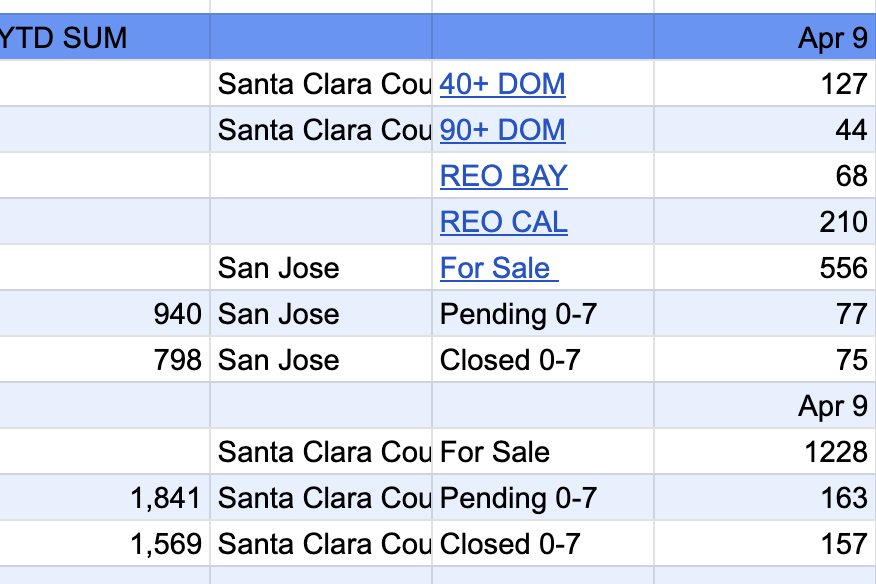Select the San Jose Closed 0-7 cell

pos(542,359)
